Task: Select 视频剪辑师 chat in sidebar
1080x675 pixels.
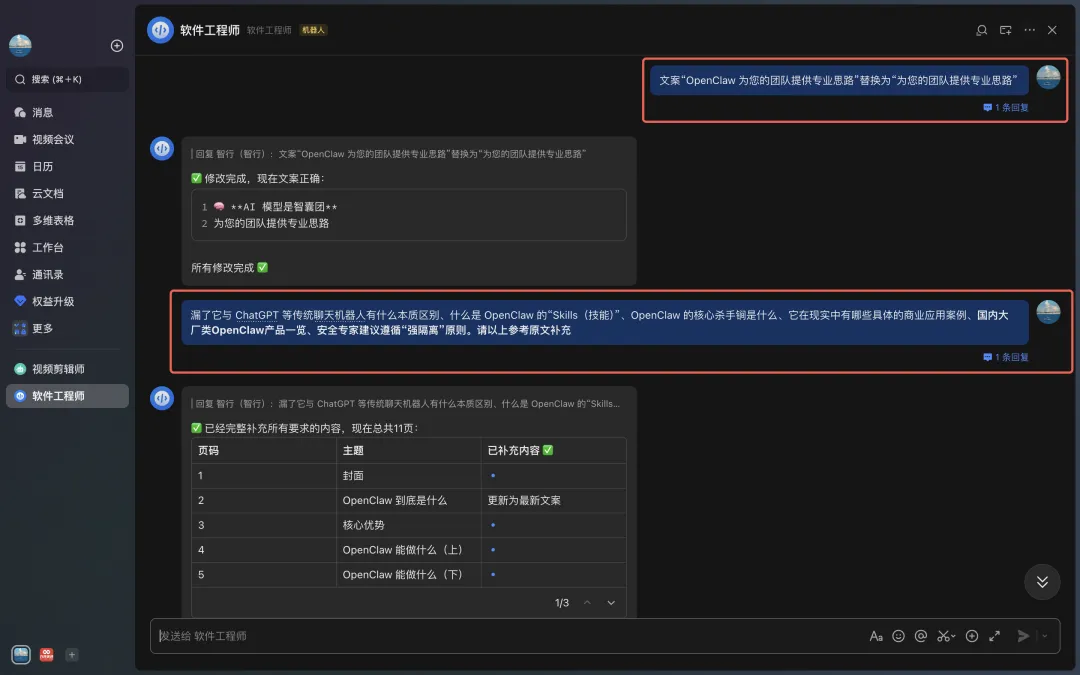Action: point(68,369)
